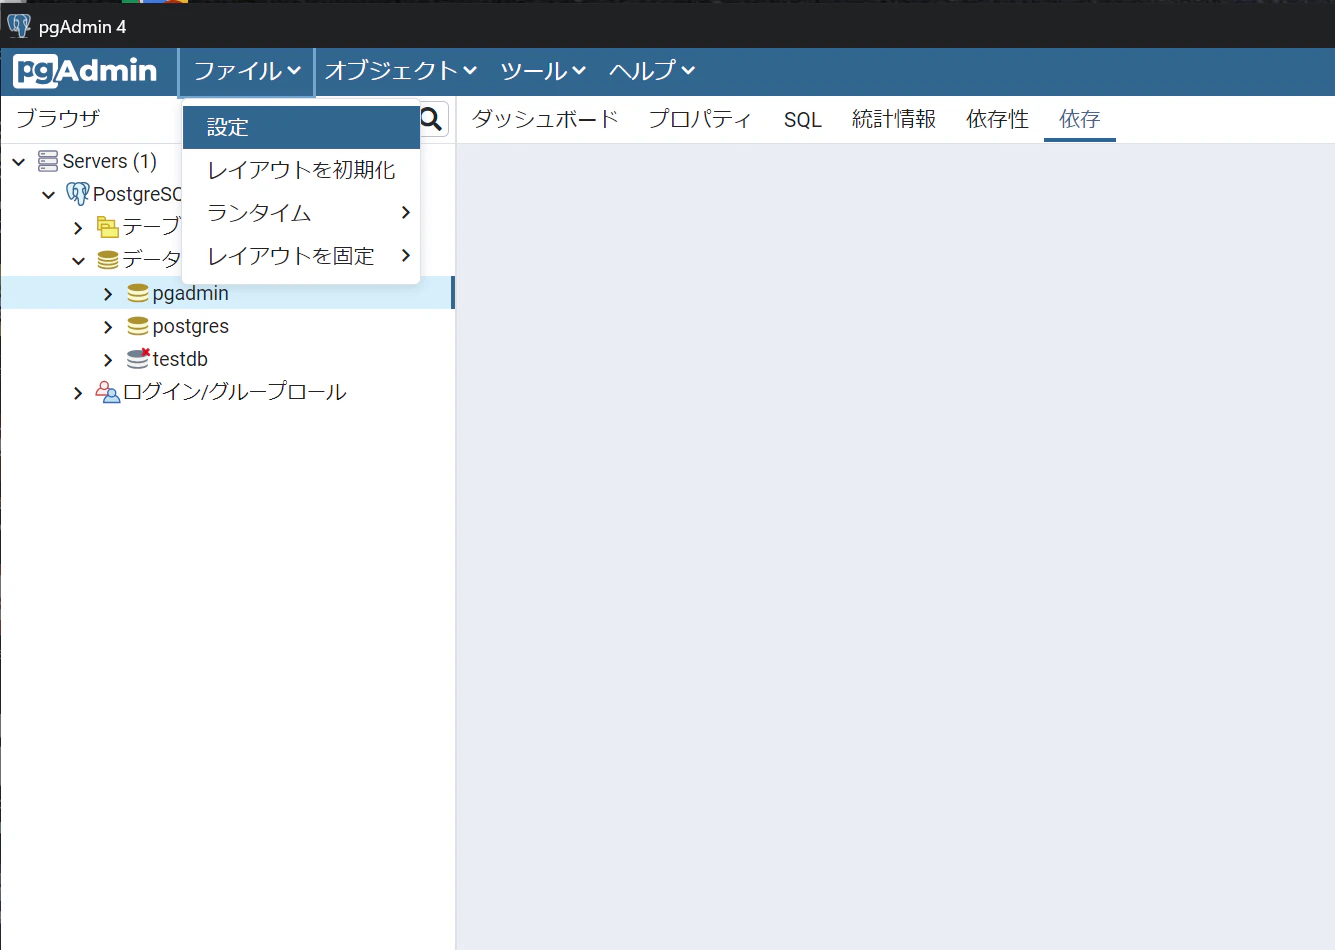
Task: Switch to the 統計情報 tab
Action: (x=894, y=119)
